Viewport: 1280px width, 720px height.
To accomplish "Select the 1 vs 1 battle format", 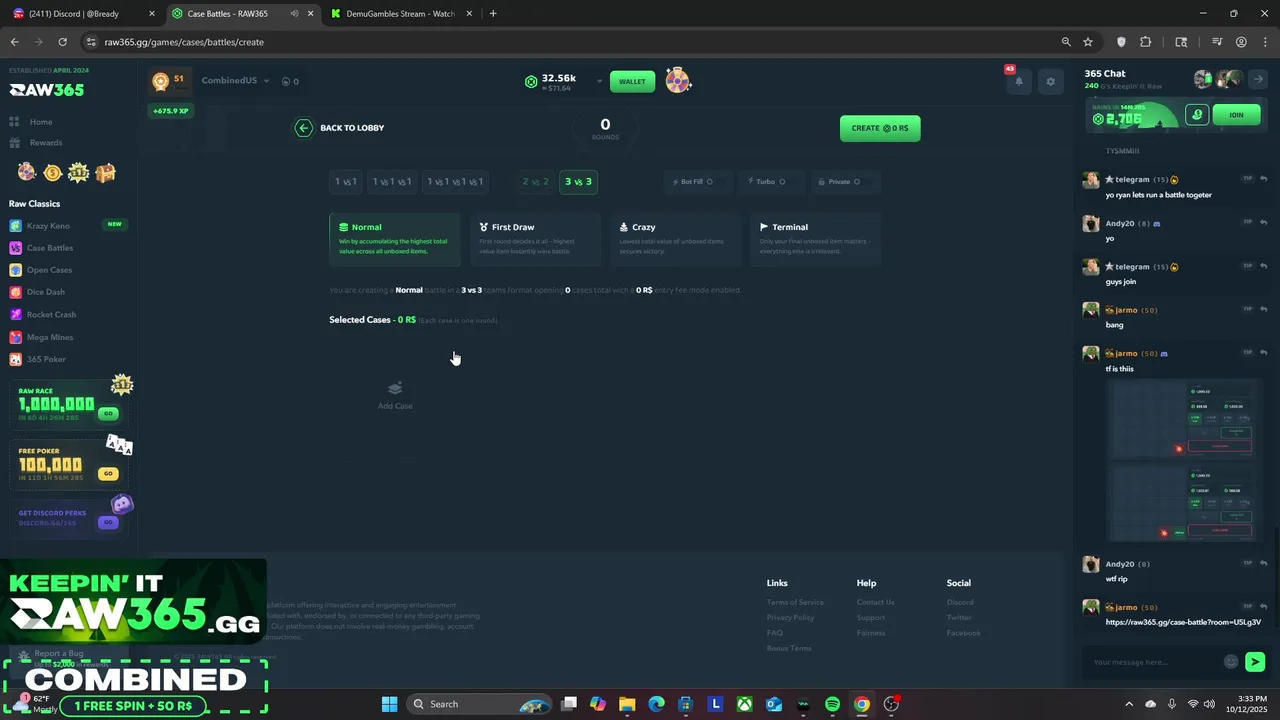I will pyautogui.click(x=345, y=182).
